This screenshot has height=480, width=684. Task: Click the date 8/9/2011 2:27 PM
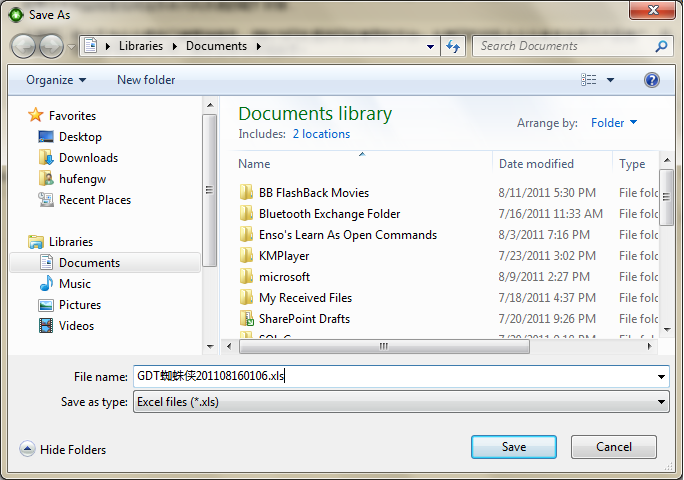coord(544,277)
